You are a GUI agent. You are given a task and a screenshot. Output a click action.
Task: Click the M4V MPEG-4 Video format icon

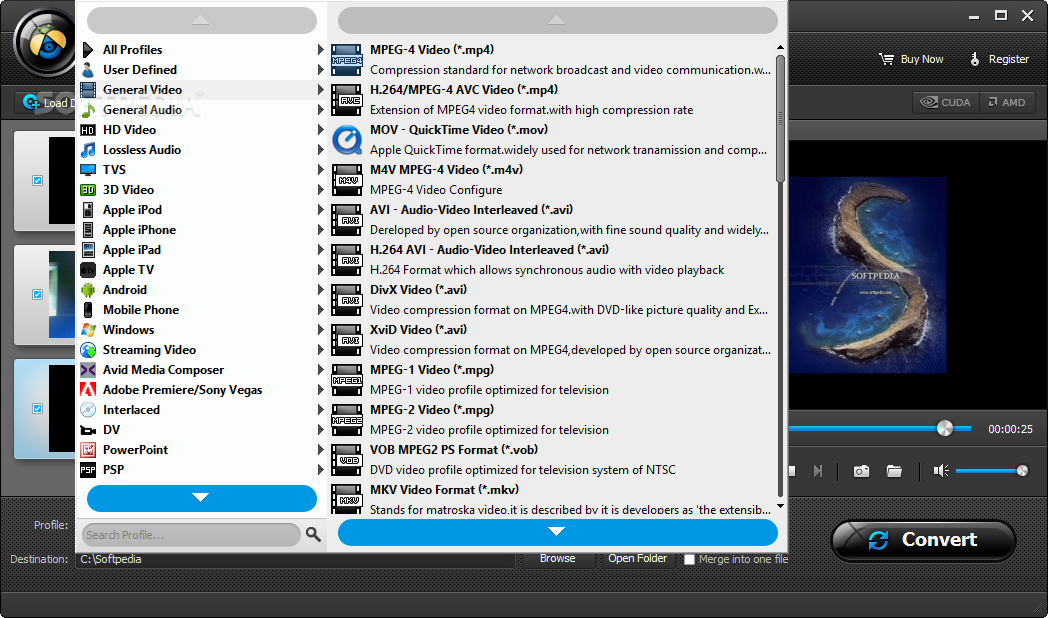(346, 180)
